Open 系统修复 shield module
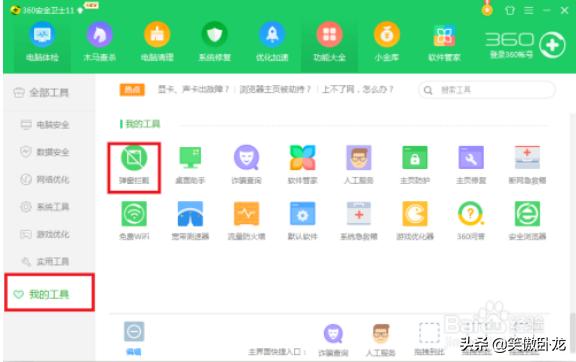This screenshot has height=362, width=576. [215, 42]
